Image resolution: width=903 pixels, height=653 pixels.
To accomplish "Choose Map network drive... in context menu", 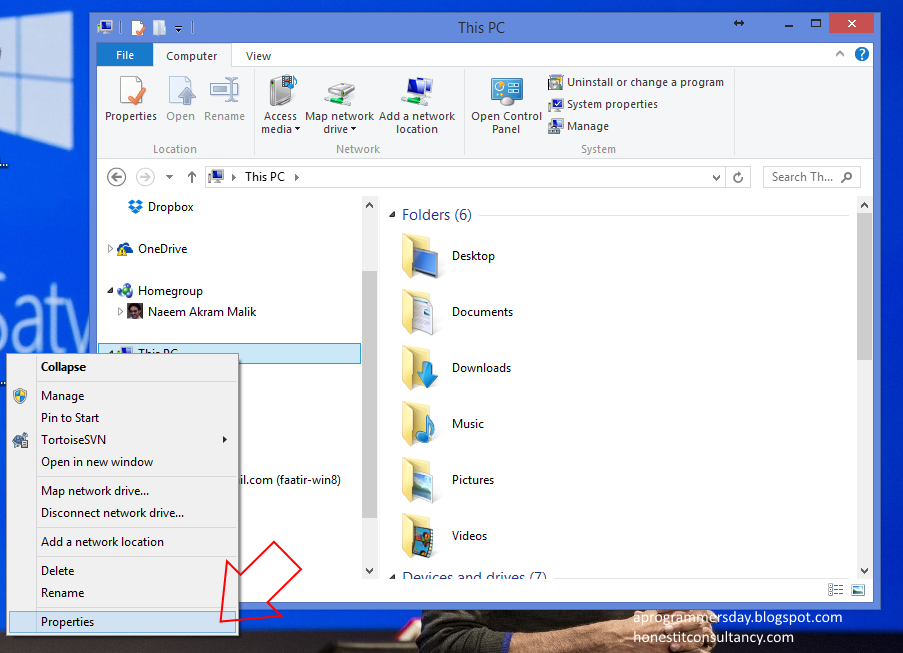I will 123,491.
